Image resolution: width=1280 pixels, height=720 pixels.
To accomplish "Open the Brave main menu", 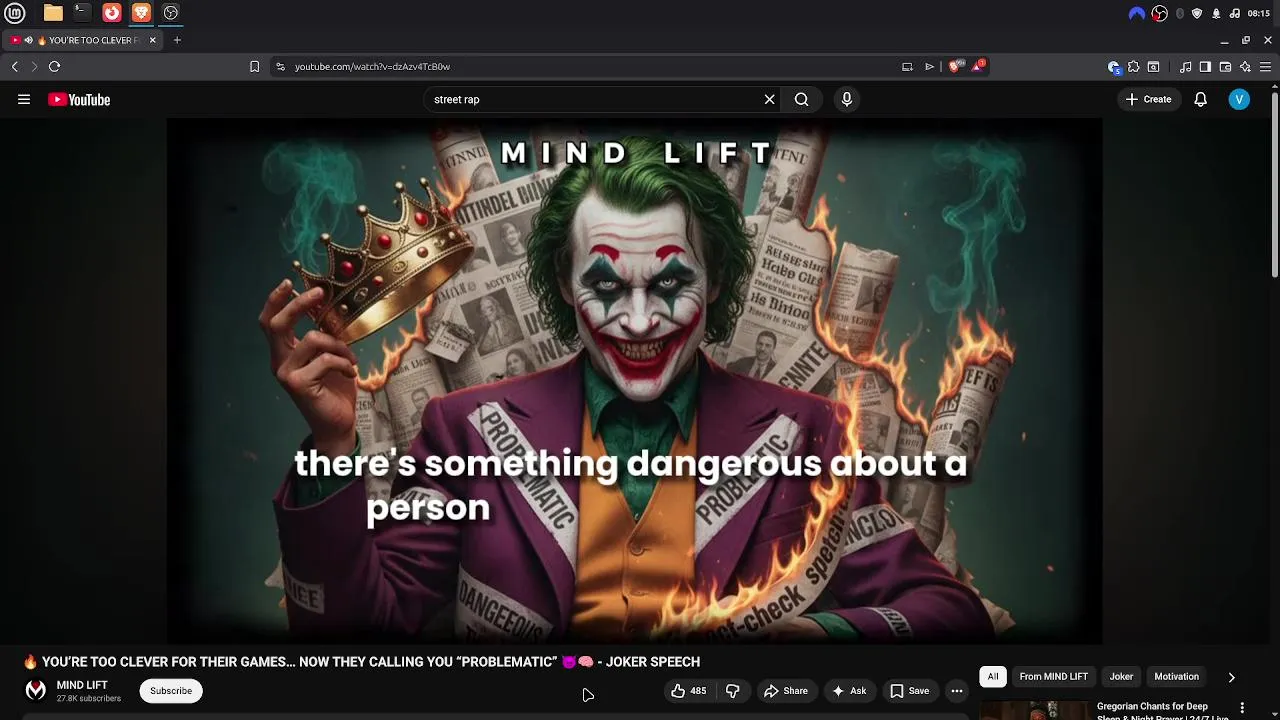I will click(1266, 67).
